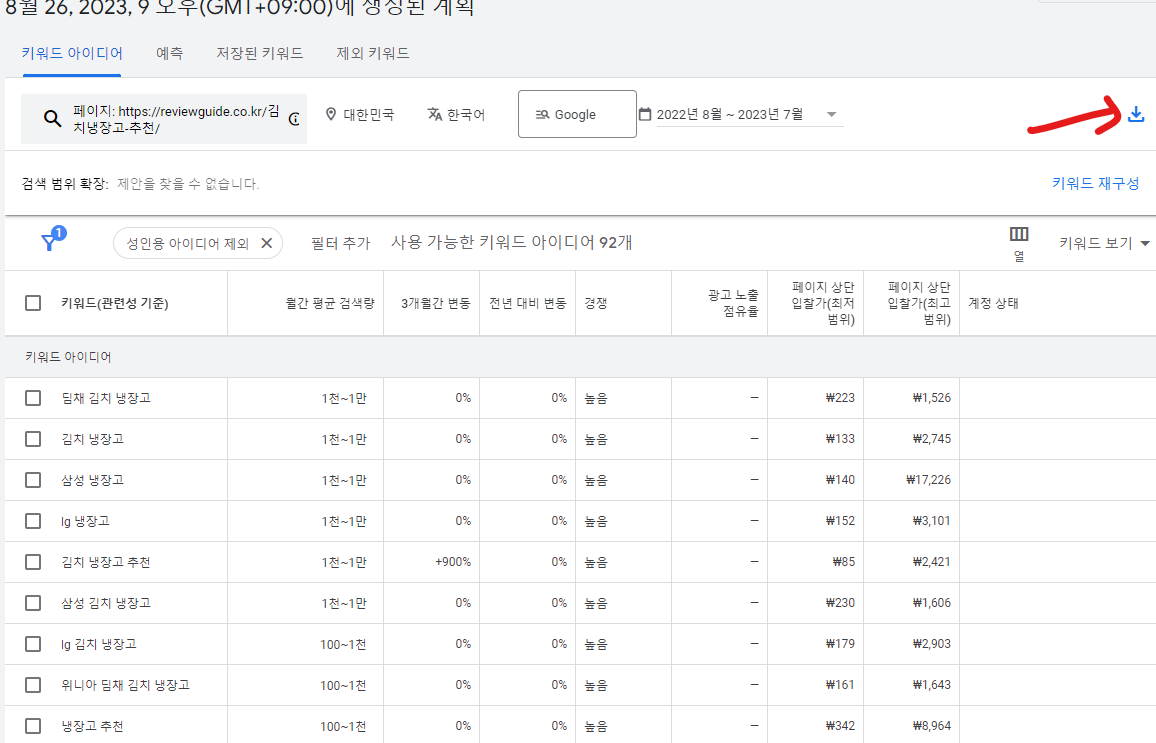Open the 키워드 보기 dropdown
The image size is (1156, 743).
[x=1101, y=242]
